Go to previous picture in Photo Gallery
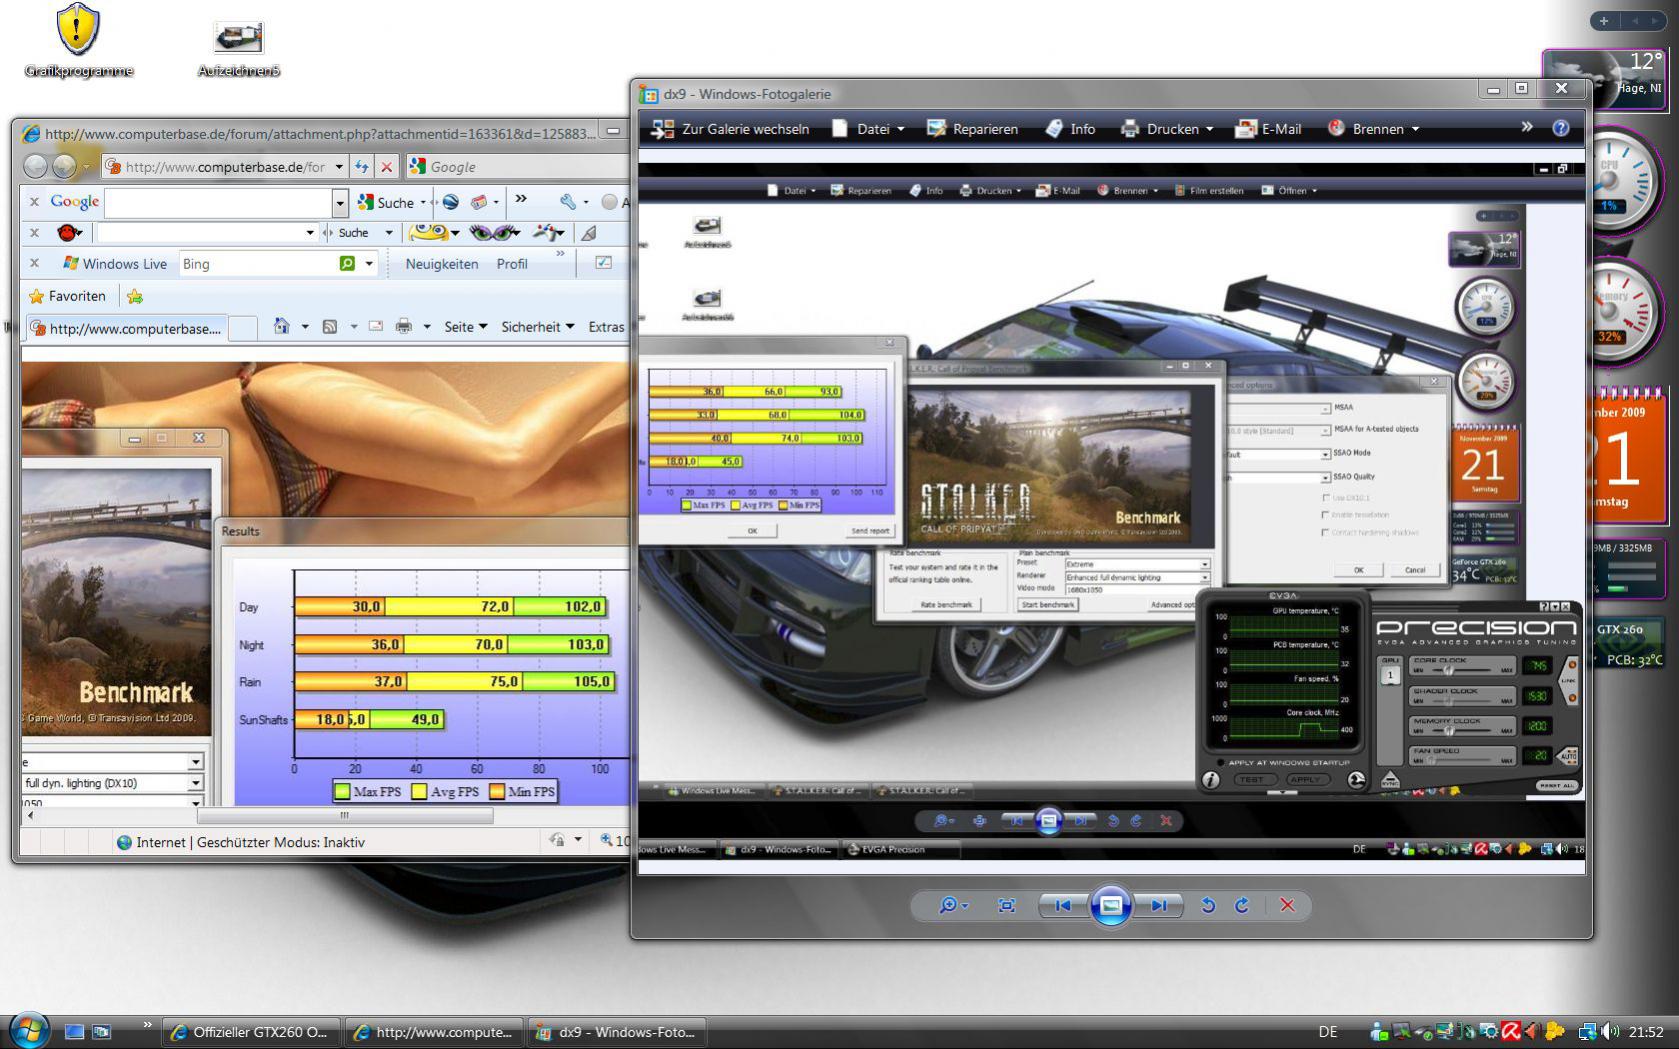 coord(1063,905)
